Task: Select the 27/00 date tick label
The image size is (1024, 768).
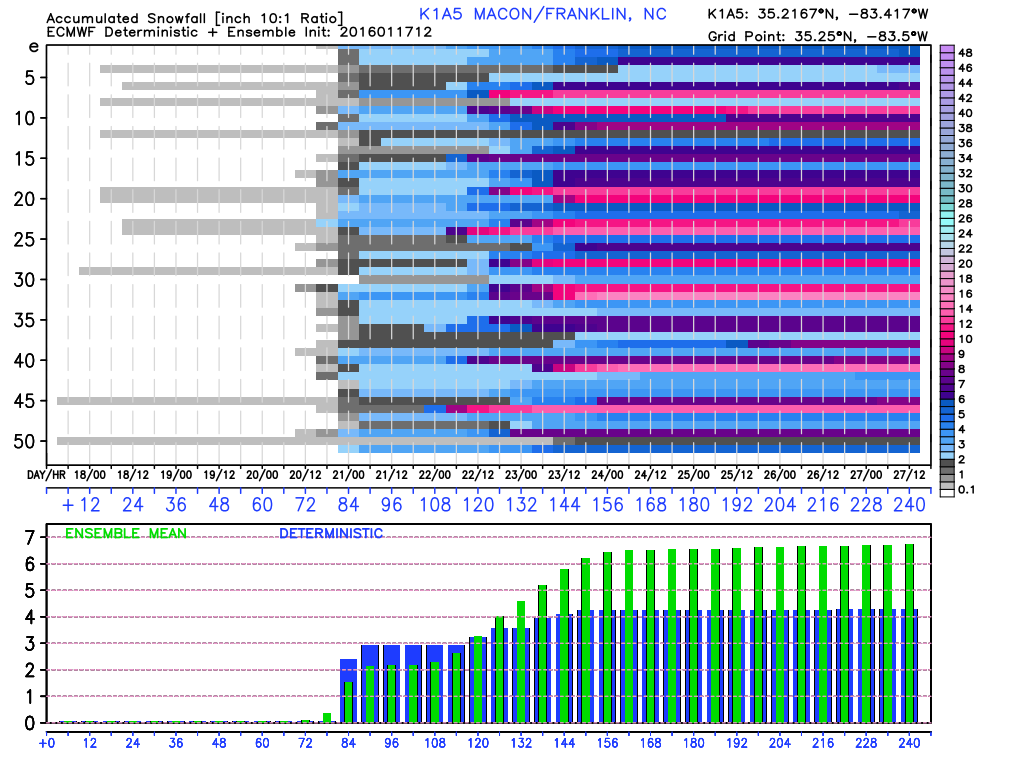Action: coord(865,475)
